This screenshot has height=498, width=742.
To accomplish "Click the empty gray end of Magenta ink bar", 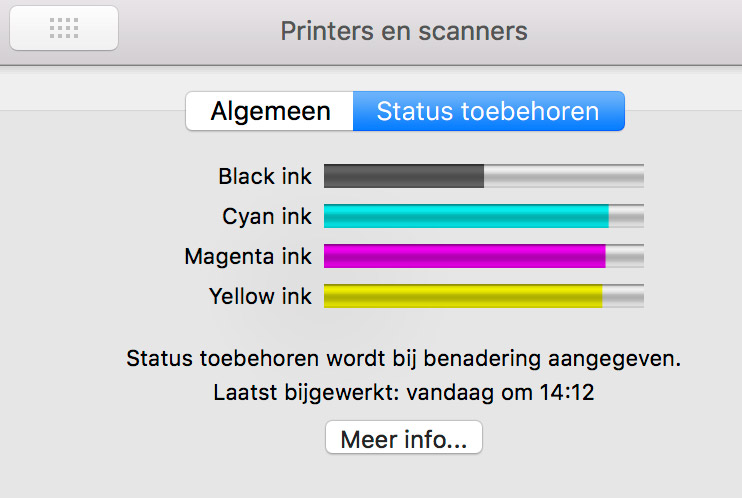I will (625, 257).
